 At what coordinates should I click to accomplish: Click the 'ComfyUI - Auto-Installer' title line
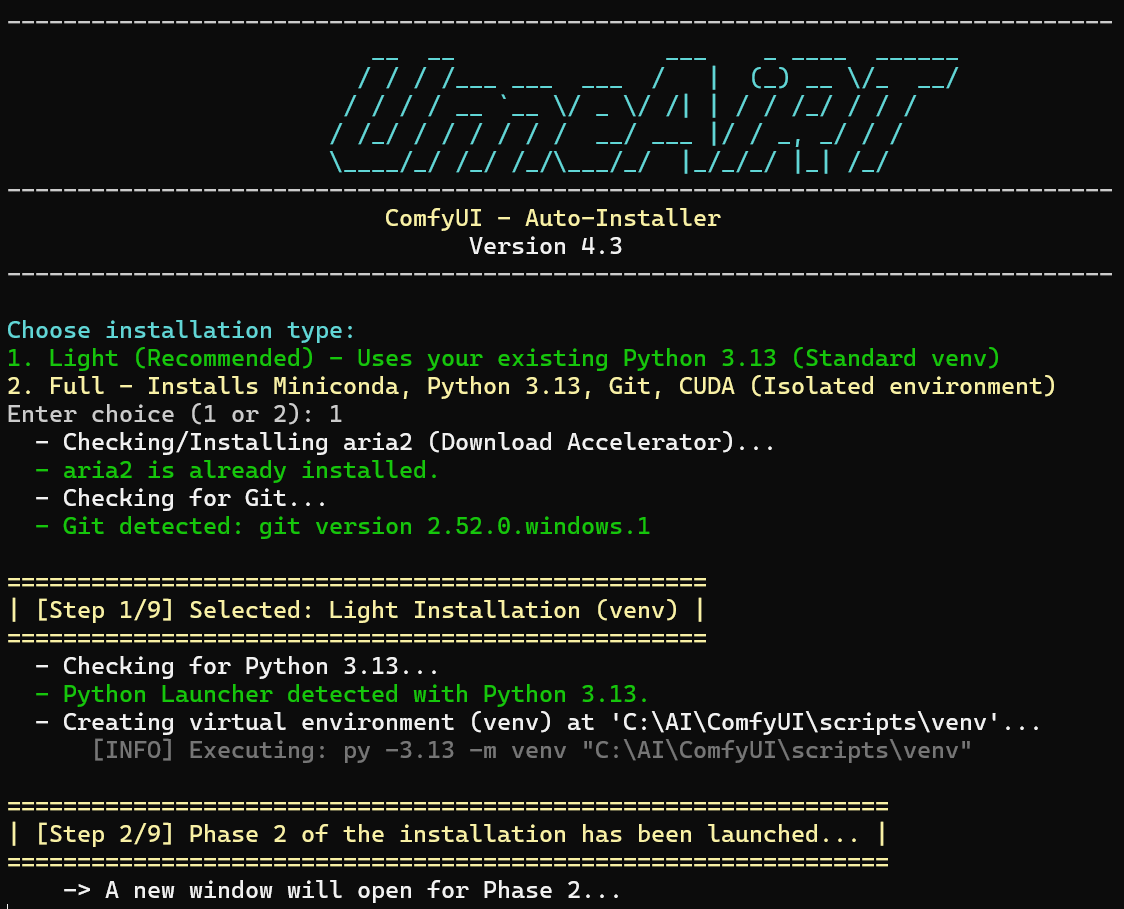pos(552,218)
